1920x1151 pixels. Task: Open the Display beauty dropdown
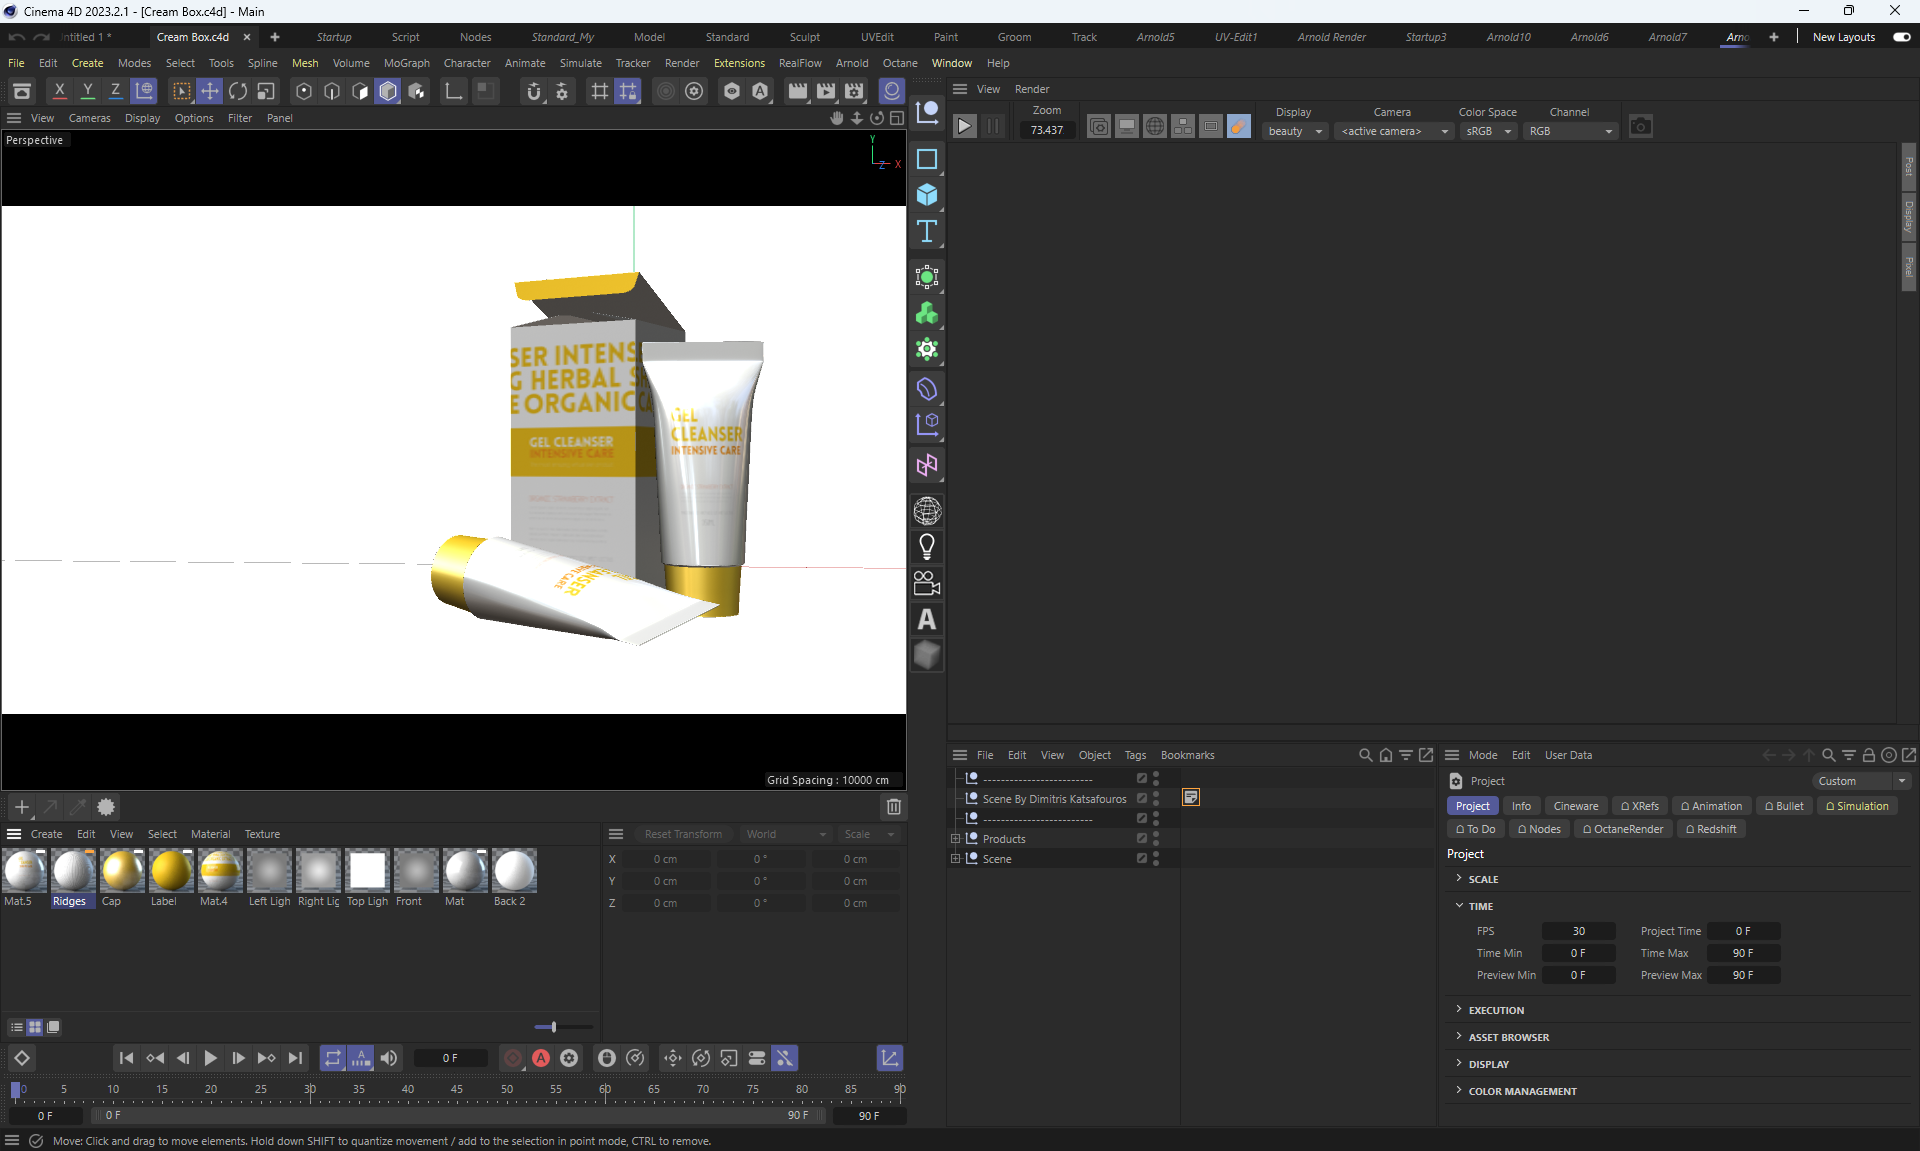point(1295,131)
